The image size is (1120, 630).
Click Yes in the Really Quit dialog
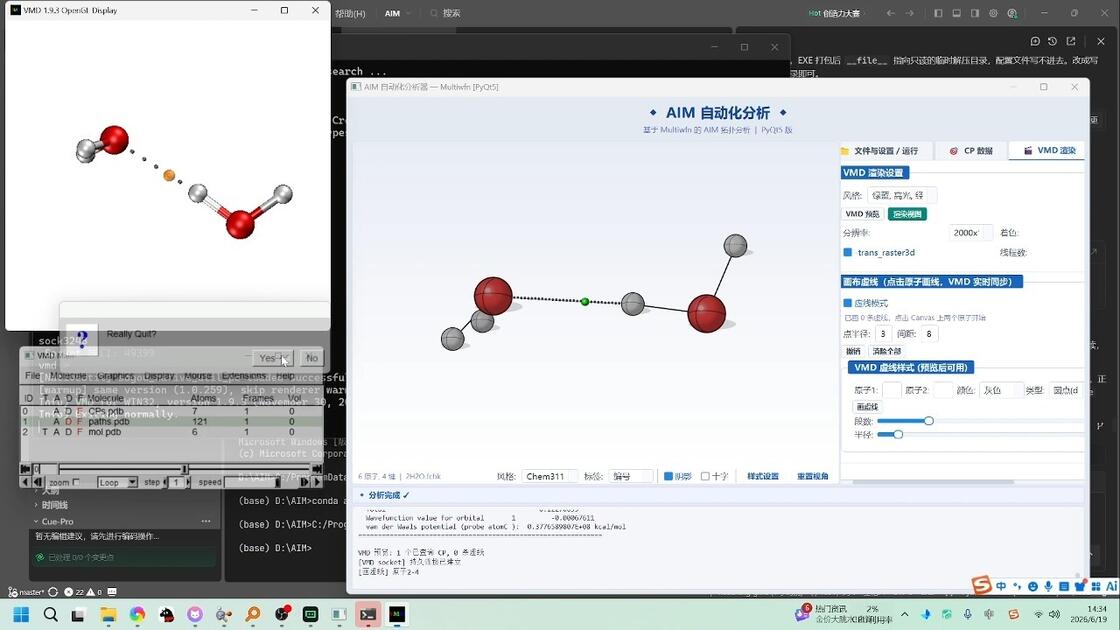click(x=272, y=358)
